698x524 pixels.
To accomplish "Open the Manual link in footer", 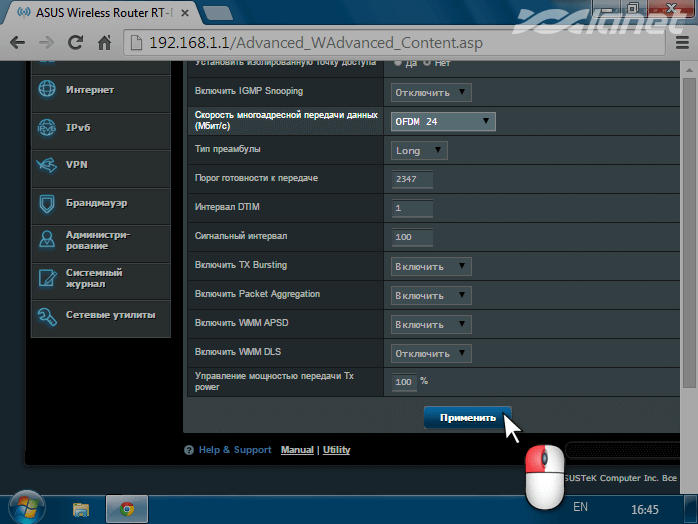I will tap(297, 450).
